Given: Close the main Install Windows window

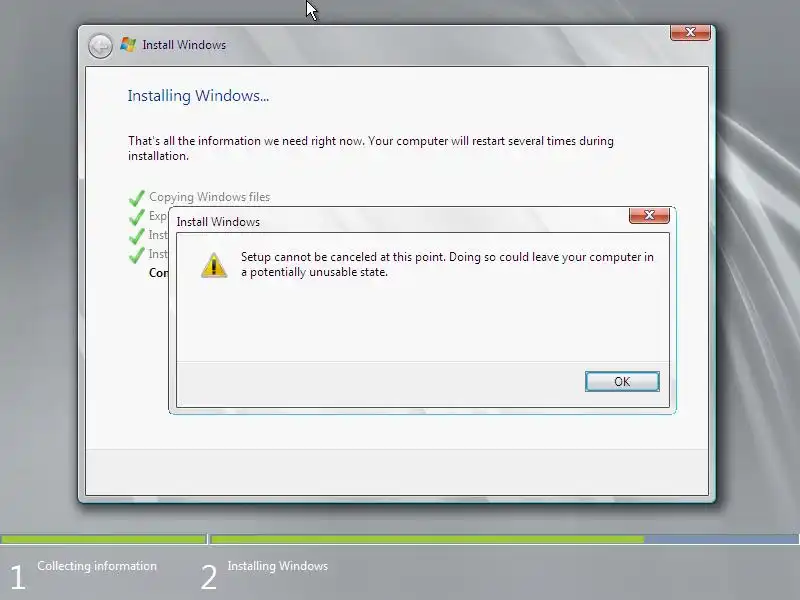Looking at the screenshot, I should point(690,32).
